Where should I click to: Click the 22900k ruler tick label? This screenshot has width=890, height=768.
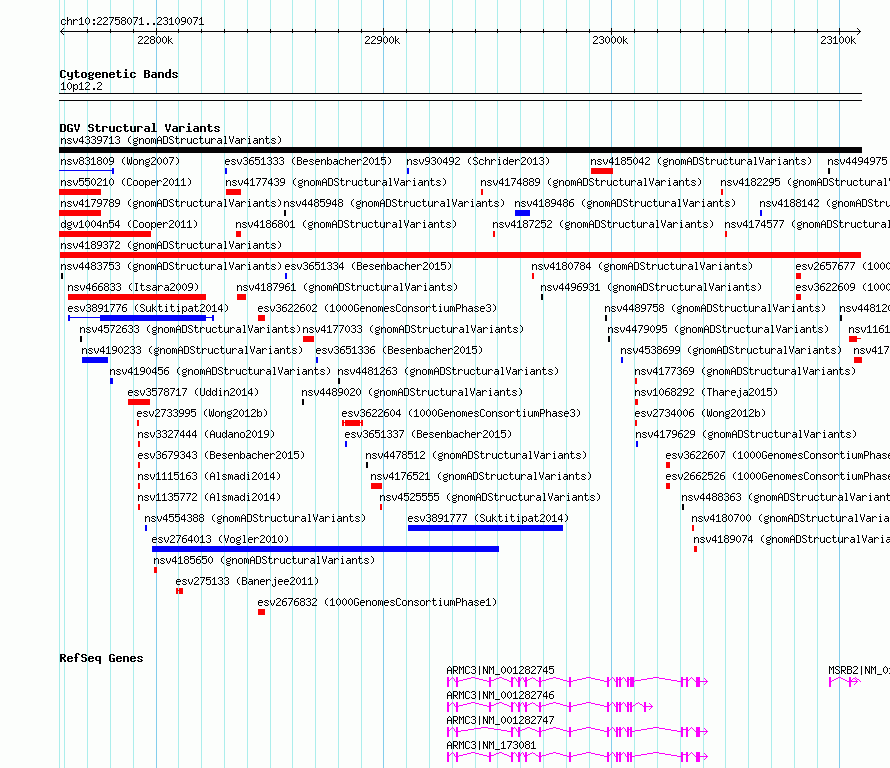pyautogui.click(x=382, y=40)
